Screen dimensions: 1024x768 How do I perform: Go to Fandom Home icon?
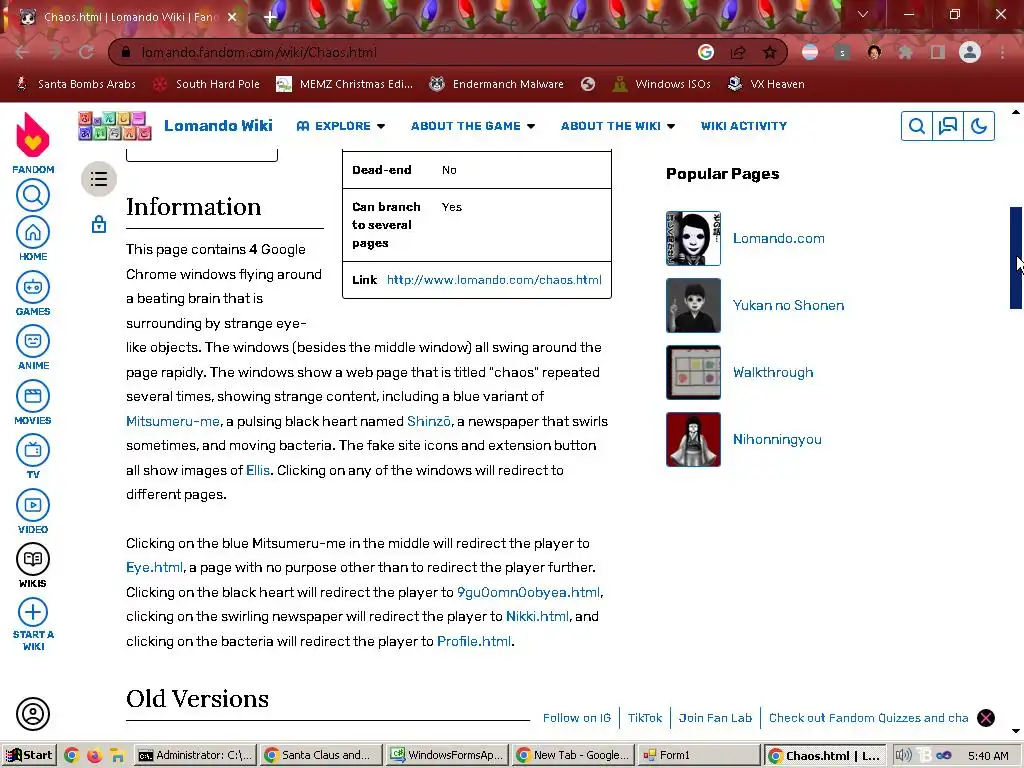(x=33, y=232)
